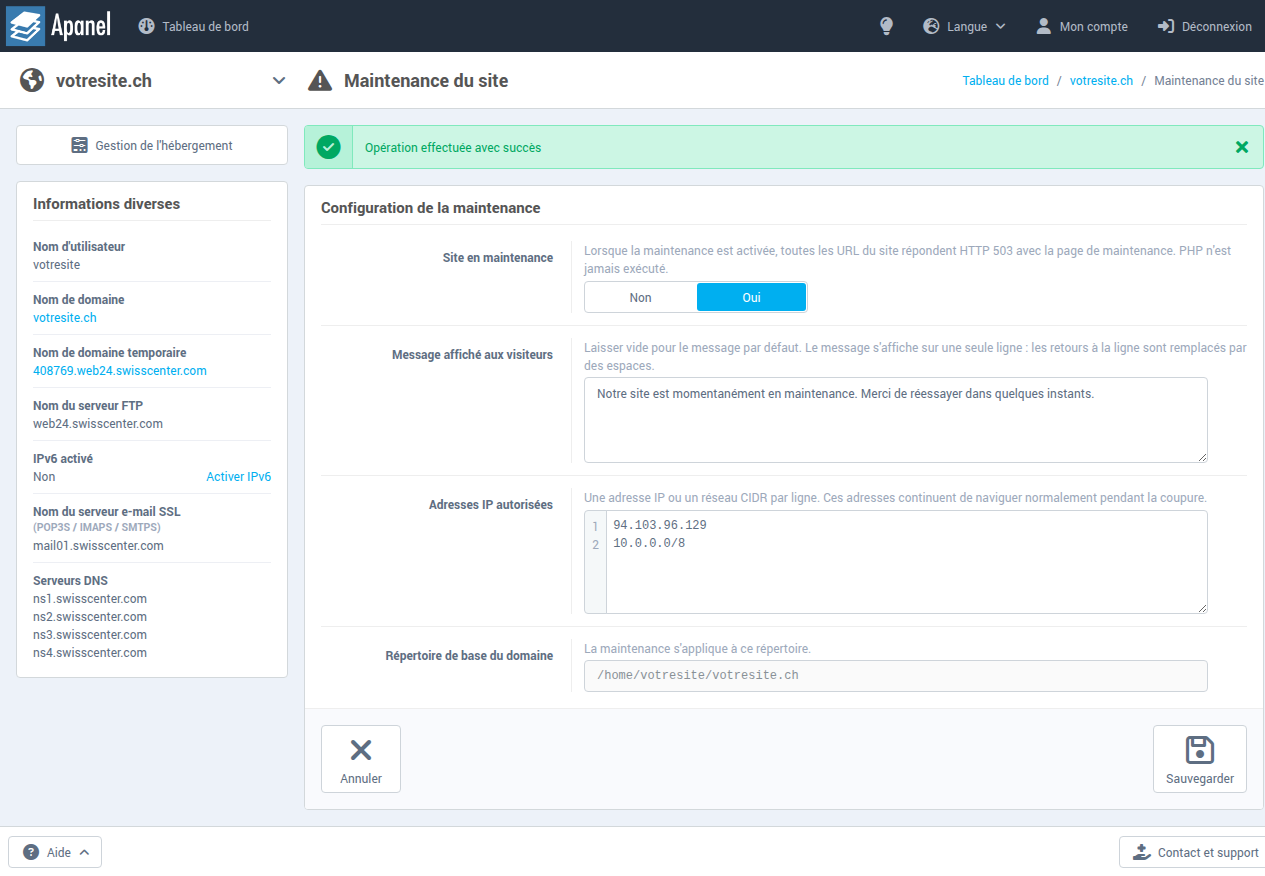Click the globe icon beside votresite.ch
The width and height of the screenshot is (1265, 876).
coord(32,81)
